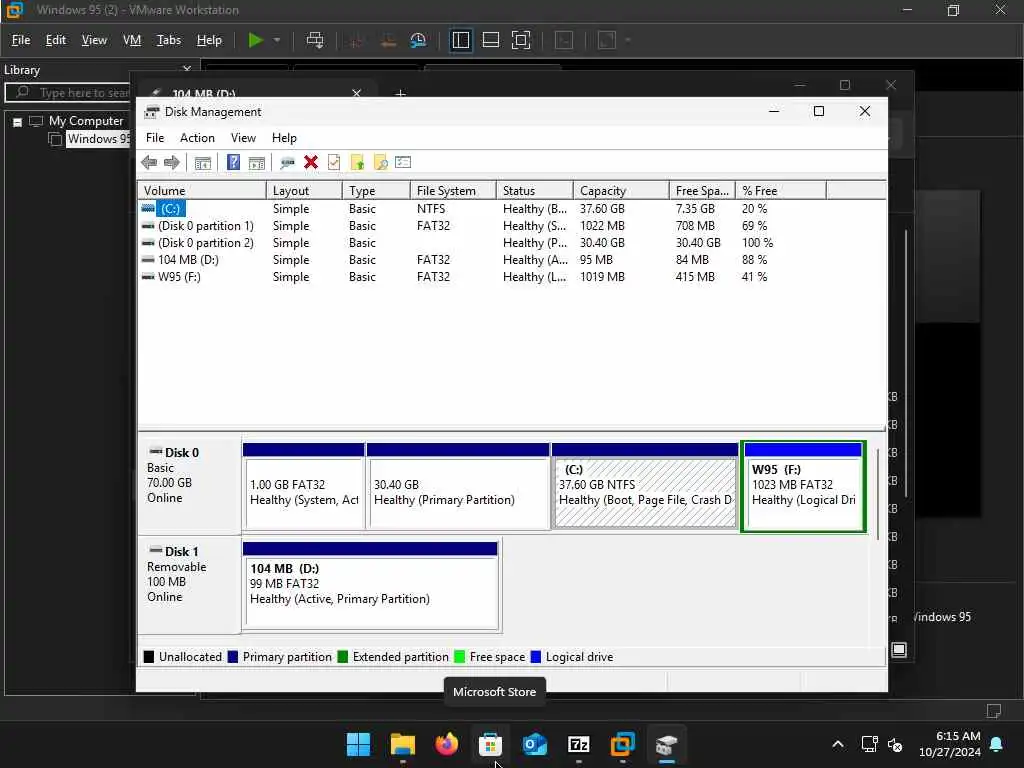Select the (Disk 0 partition 1) volume row
Screen dimensions: 1024x768
[x=511, y=226]
